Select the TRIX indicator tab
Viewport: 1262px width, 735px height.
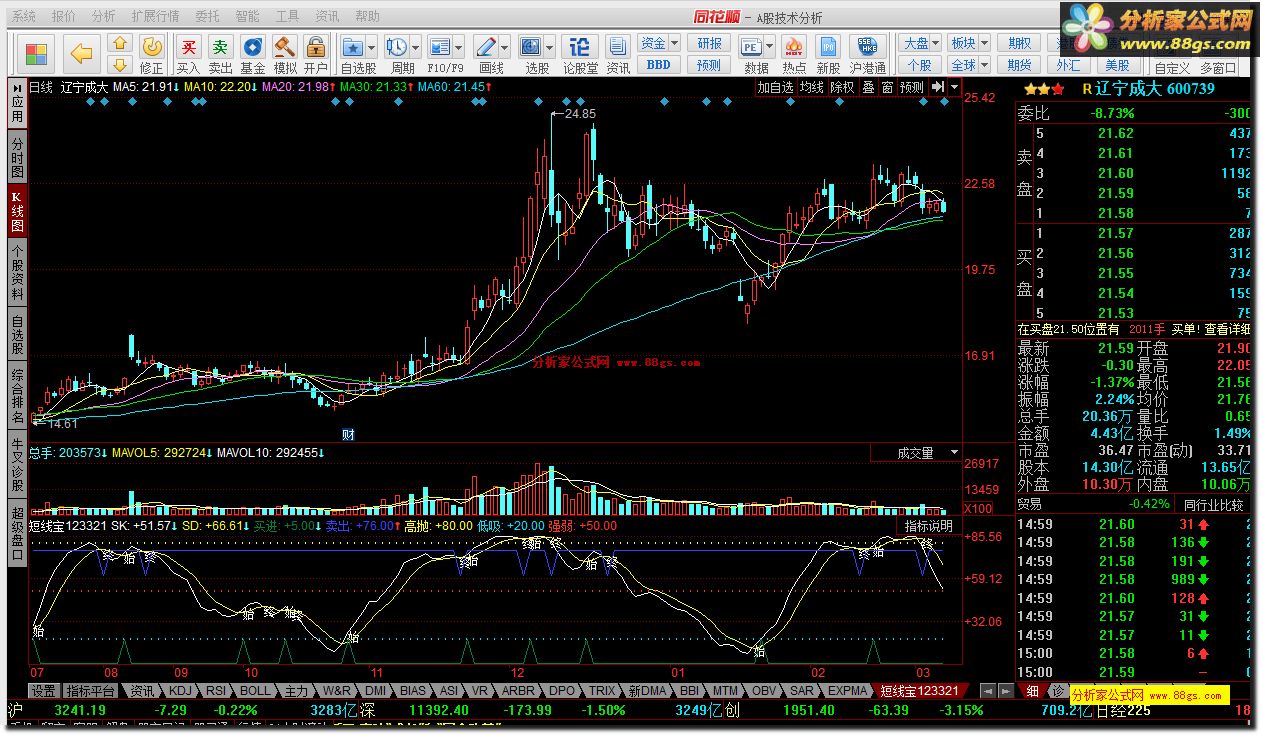[x=602, y=691]
